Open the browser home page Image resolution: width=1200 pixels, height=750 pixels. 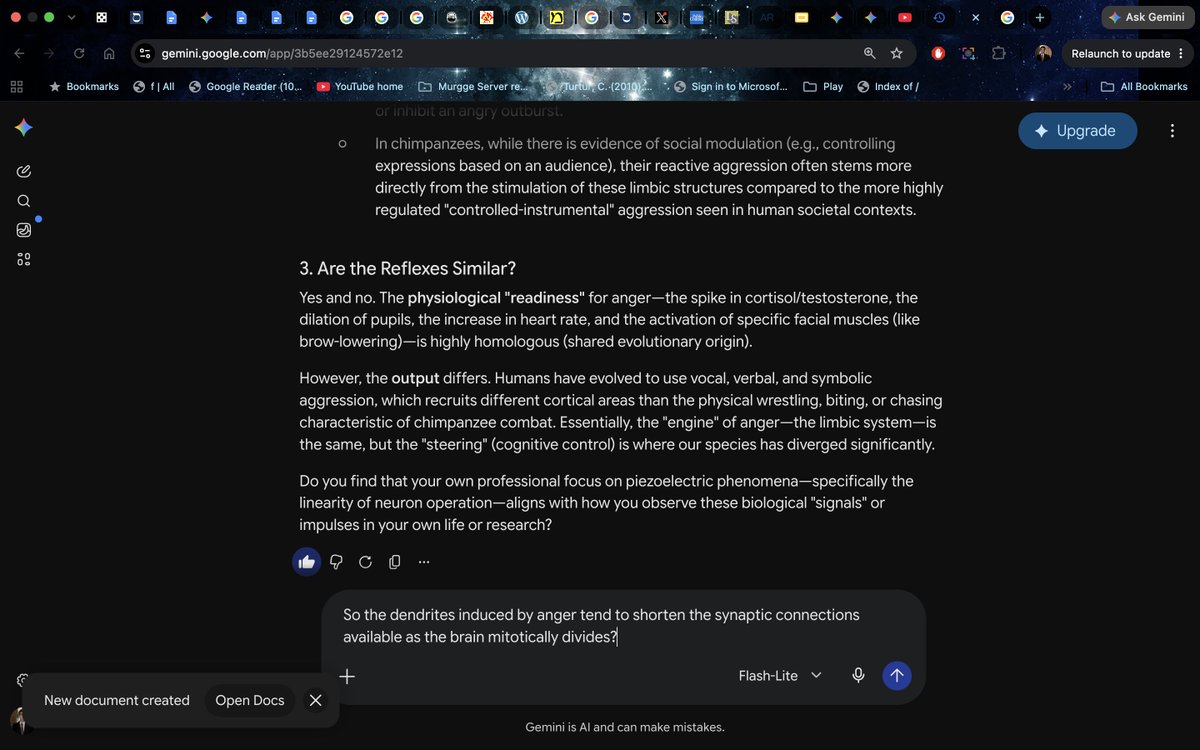(109, 54)
